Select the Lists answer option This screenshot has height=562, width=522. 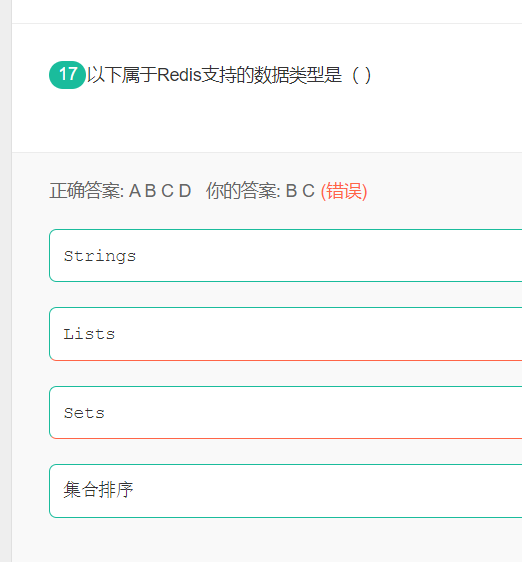point(285,334)
